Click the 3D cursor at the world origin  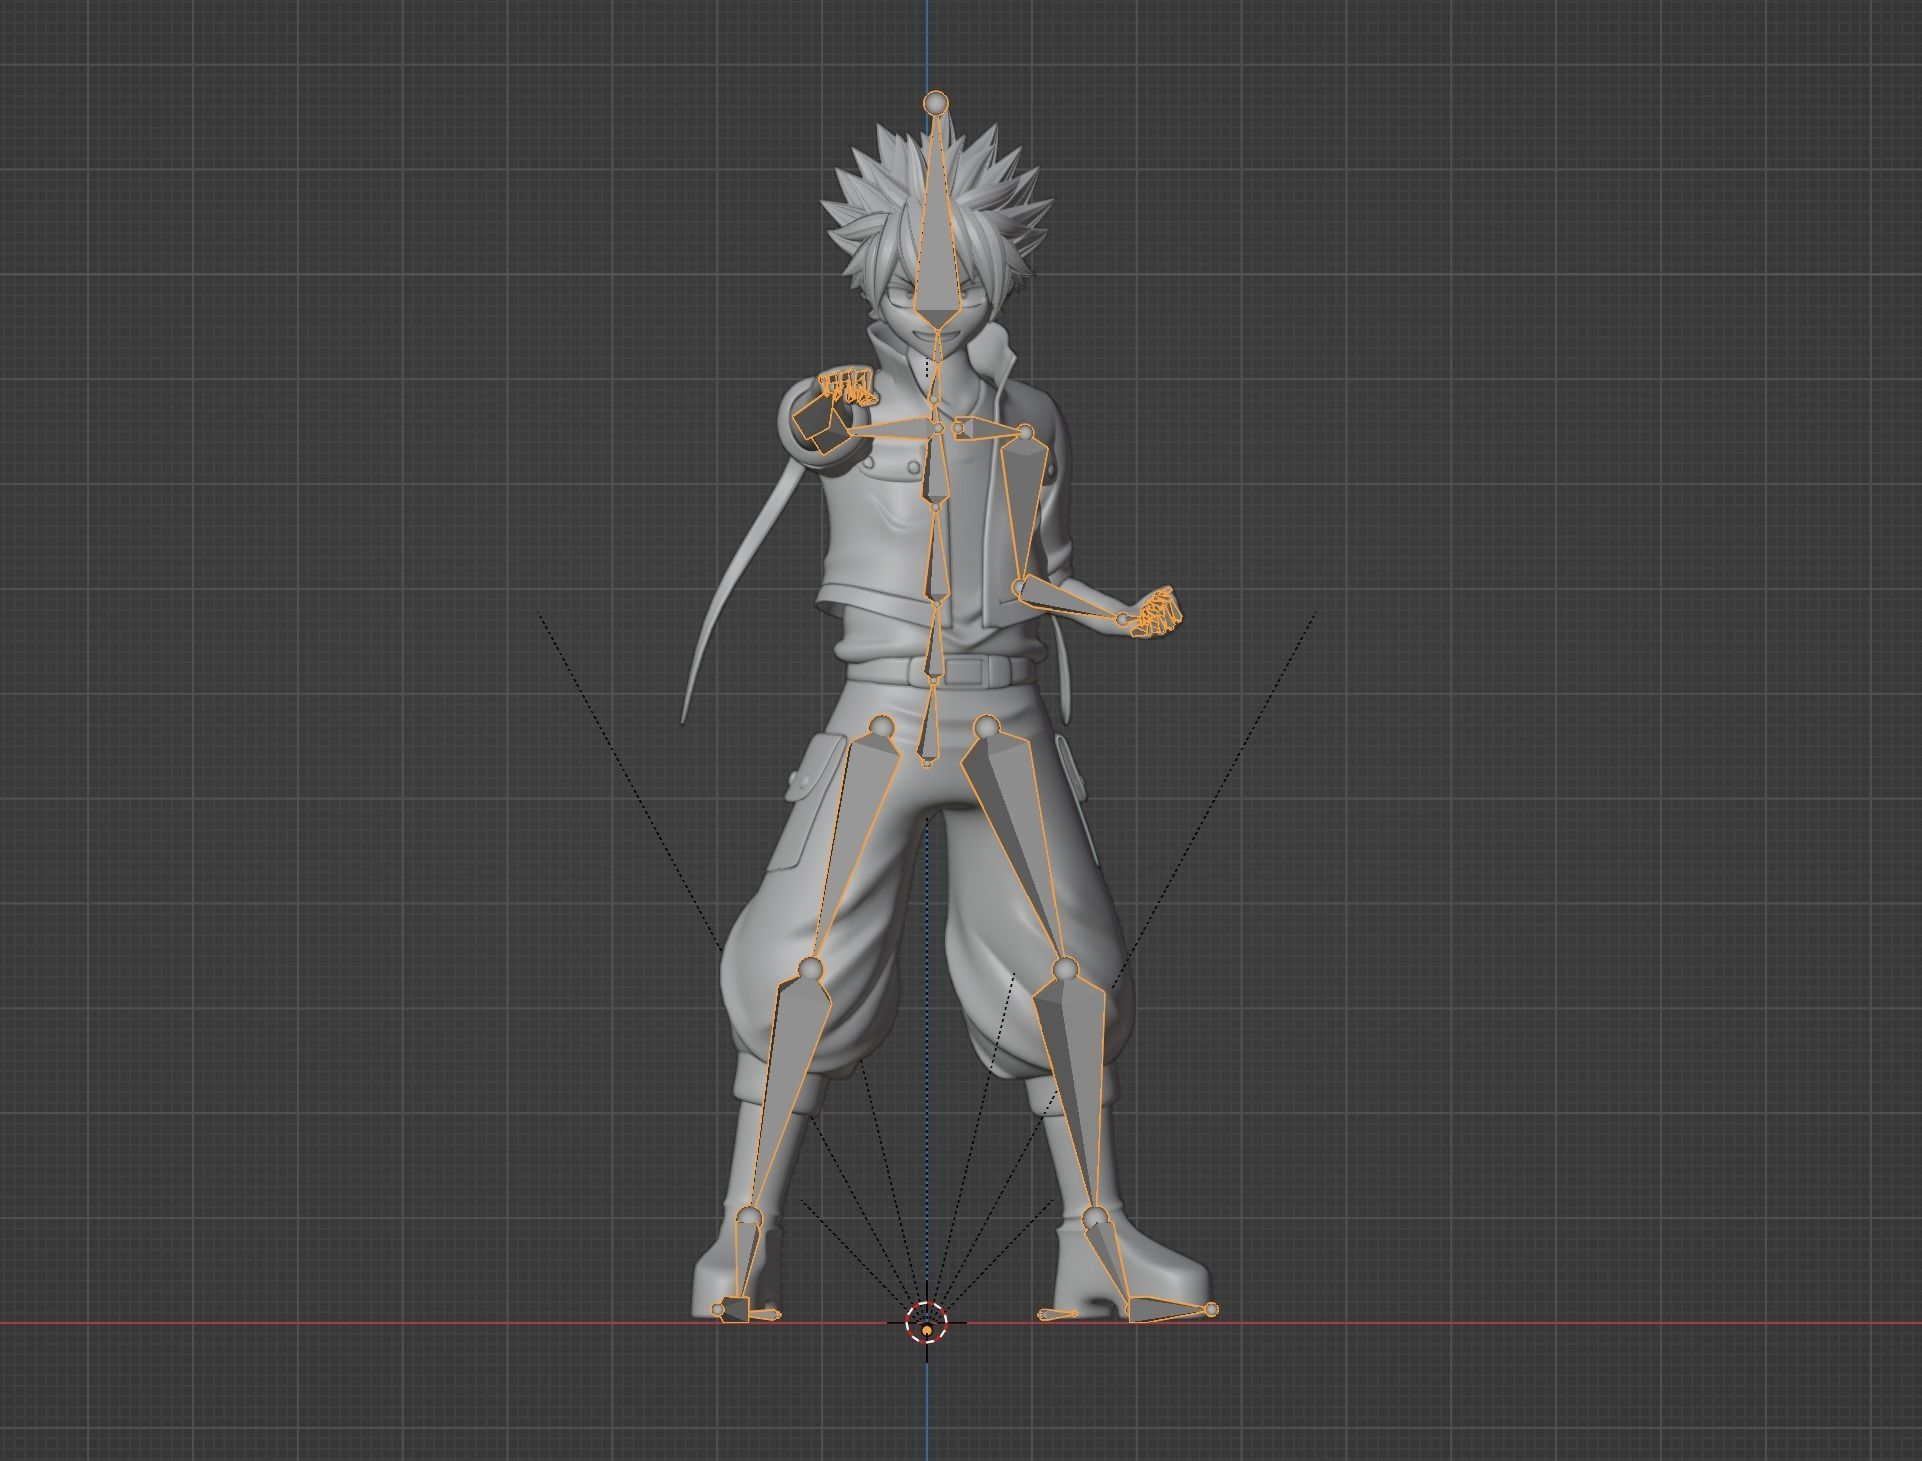(927, 1323)
